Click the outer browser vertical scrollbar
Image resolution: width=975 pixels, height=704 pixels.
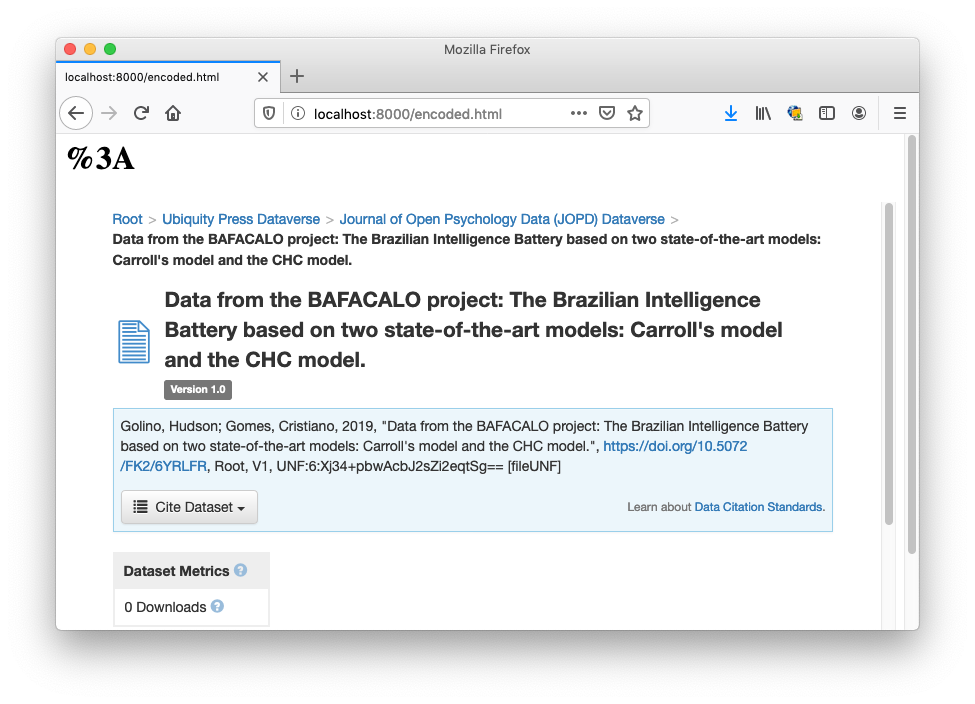click(x=912, y=344)
